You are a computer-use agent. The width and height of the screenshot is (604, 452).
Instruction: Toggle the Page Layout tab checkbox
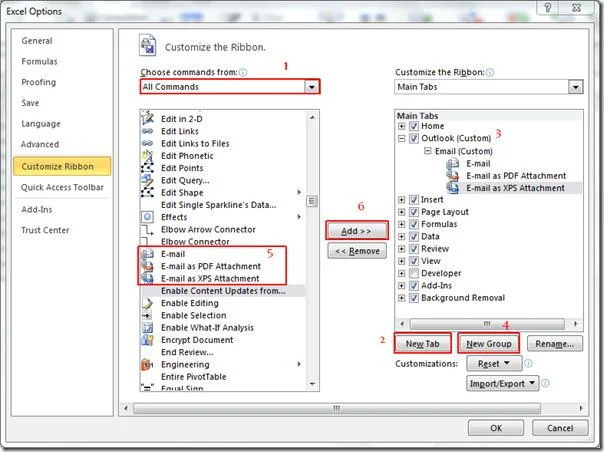[414, 212]
